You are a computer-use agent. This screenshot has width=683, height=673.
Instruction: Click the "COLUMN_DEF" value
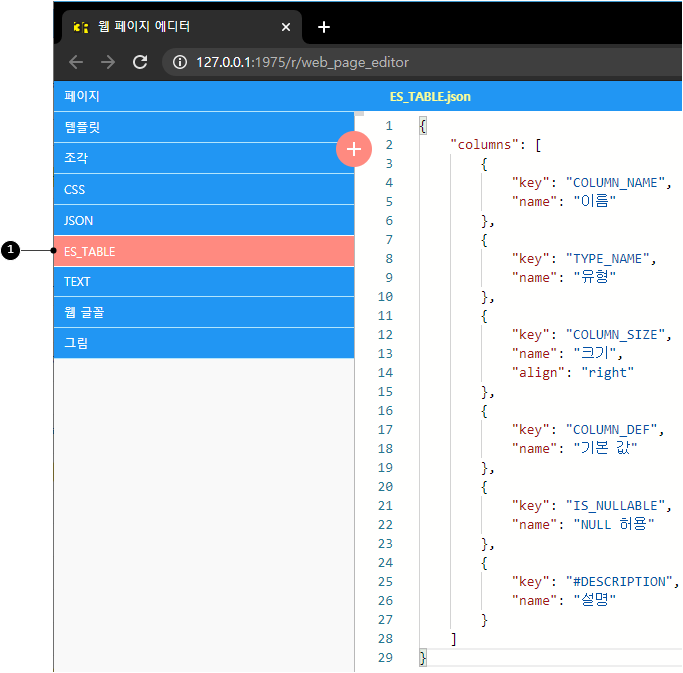point(612,430)
